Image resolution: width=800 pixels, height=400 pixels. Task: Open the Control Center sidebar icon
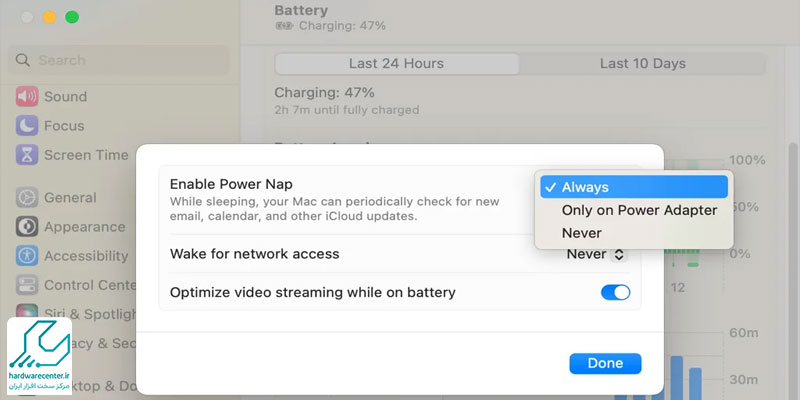(x=26, y=285)
